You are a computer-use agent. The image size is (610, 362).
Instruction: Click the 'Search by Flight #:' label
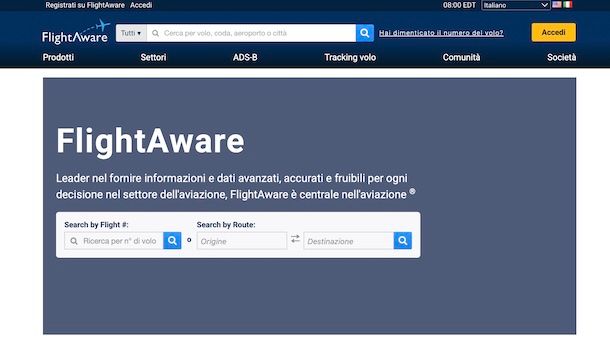96,225
